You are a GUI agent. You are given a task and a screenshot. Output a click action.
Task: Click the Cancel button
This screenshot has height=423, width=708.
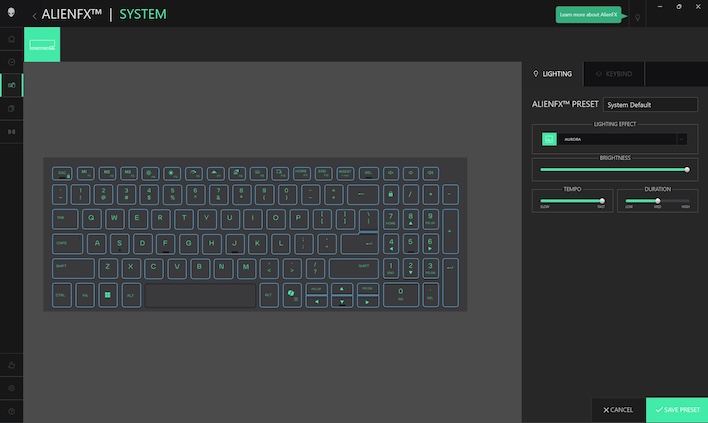[618, 410]
